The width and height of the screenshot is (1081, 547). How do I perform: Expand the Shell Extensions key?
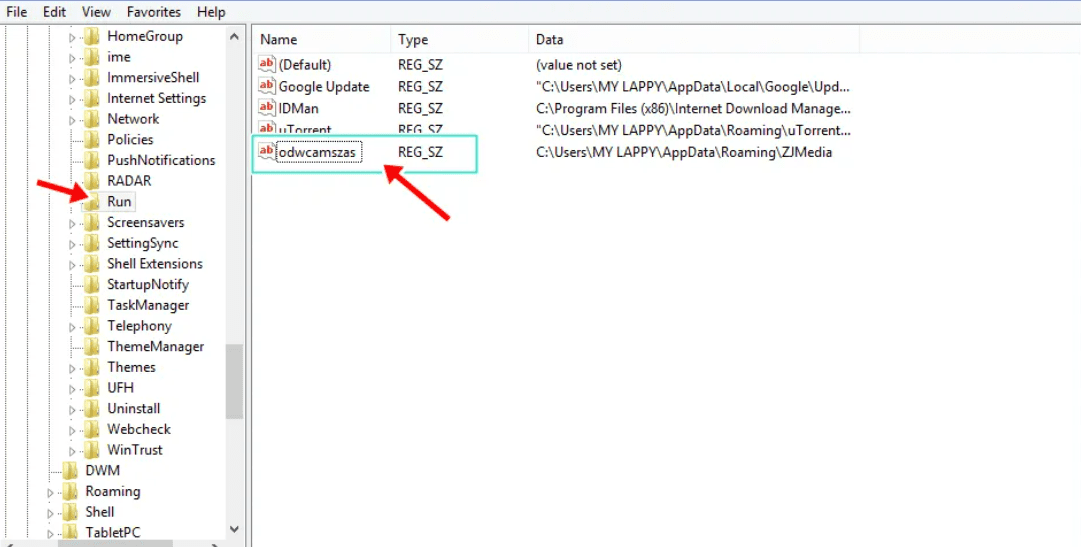pyautogui.click(x=72, y=265)
